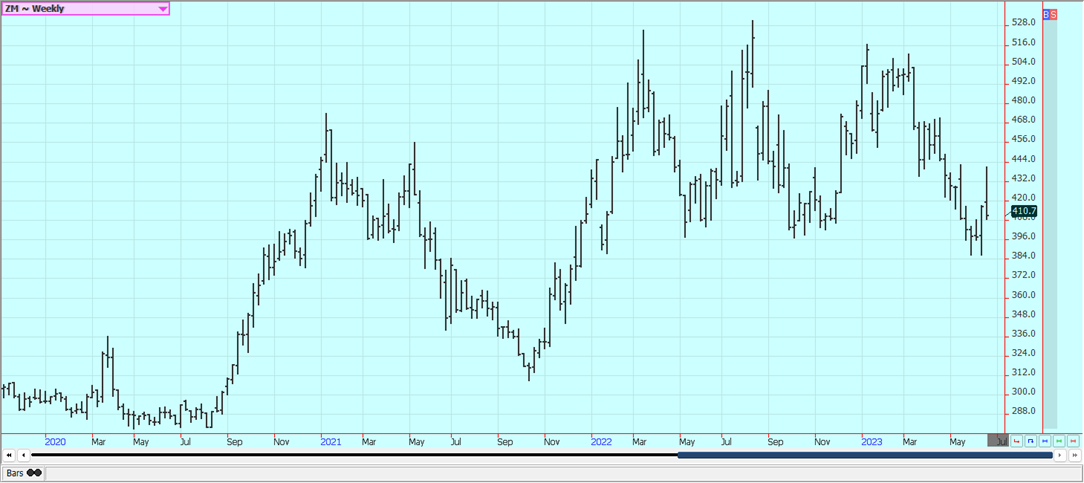This screenshot has width=1084, height=483.
Task: Click the fast-forward-to-end double arrow button
Action: 1074,455
